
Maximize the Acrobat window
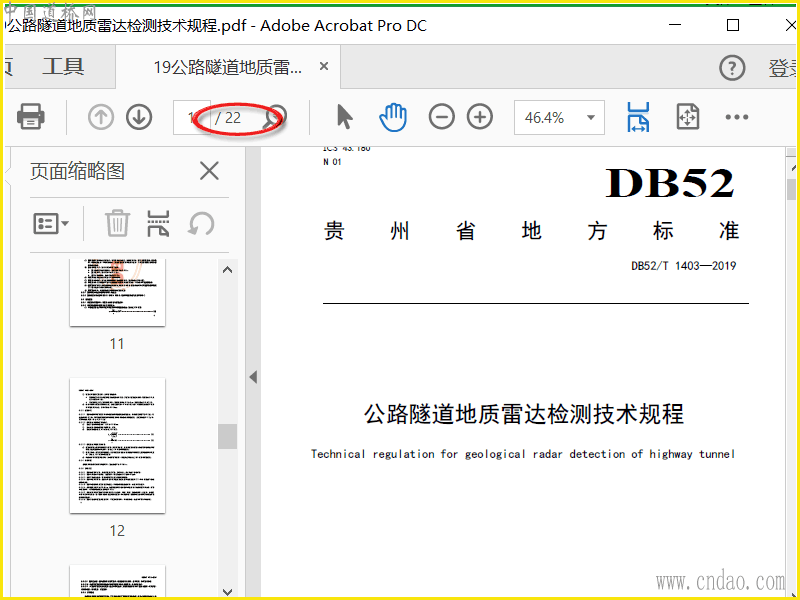[733, 24]
